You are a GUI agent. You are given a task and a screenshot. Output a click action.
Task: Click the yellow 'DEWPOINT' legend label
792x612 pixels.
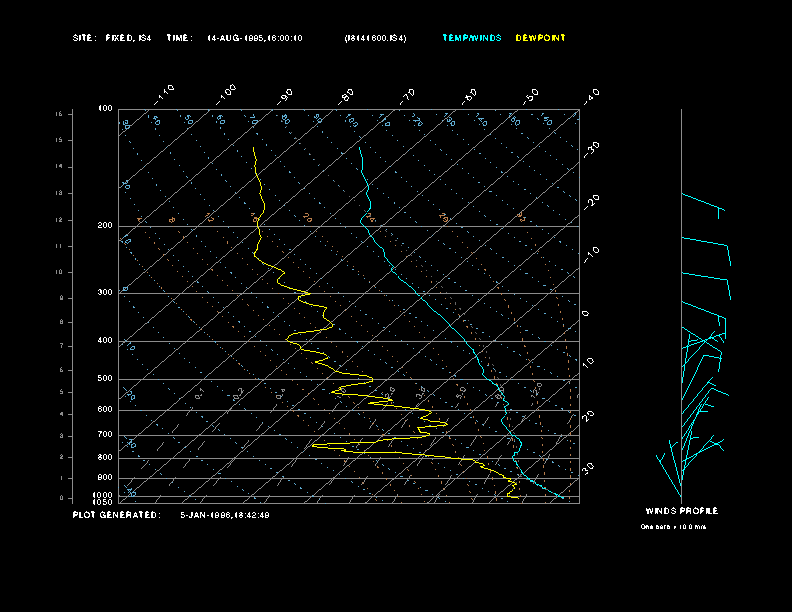[x=540, y=38]
